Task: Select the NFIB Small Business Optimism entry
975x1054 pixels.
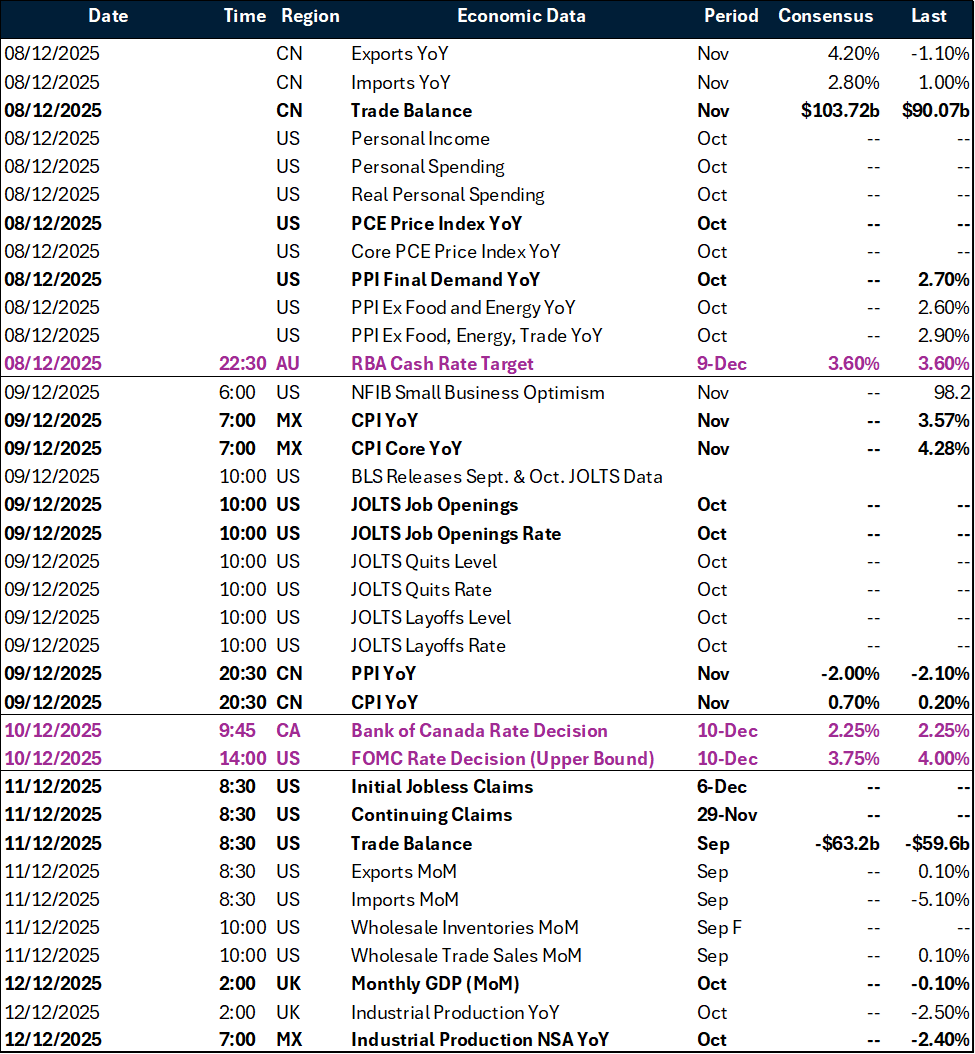Action: [x=477, y=392]
